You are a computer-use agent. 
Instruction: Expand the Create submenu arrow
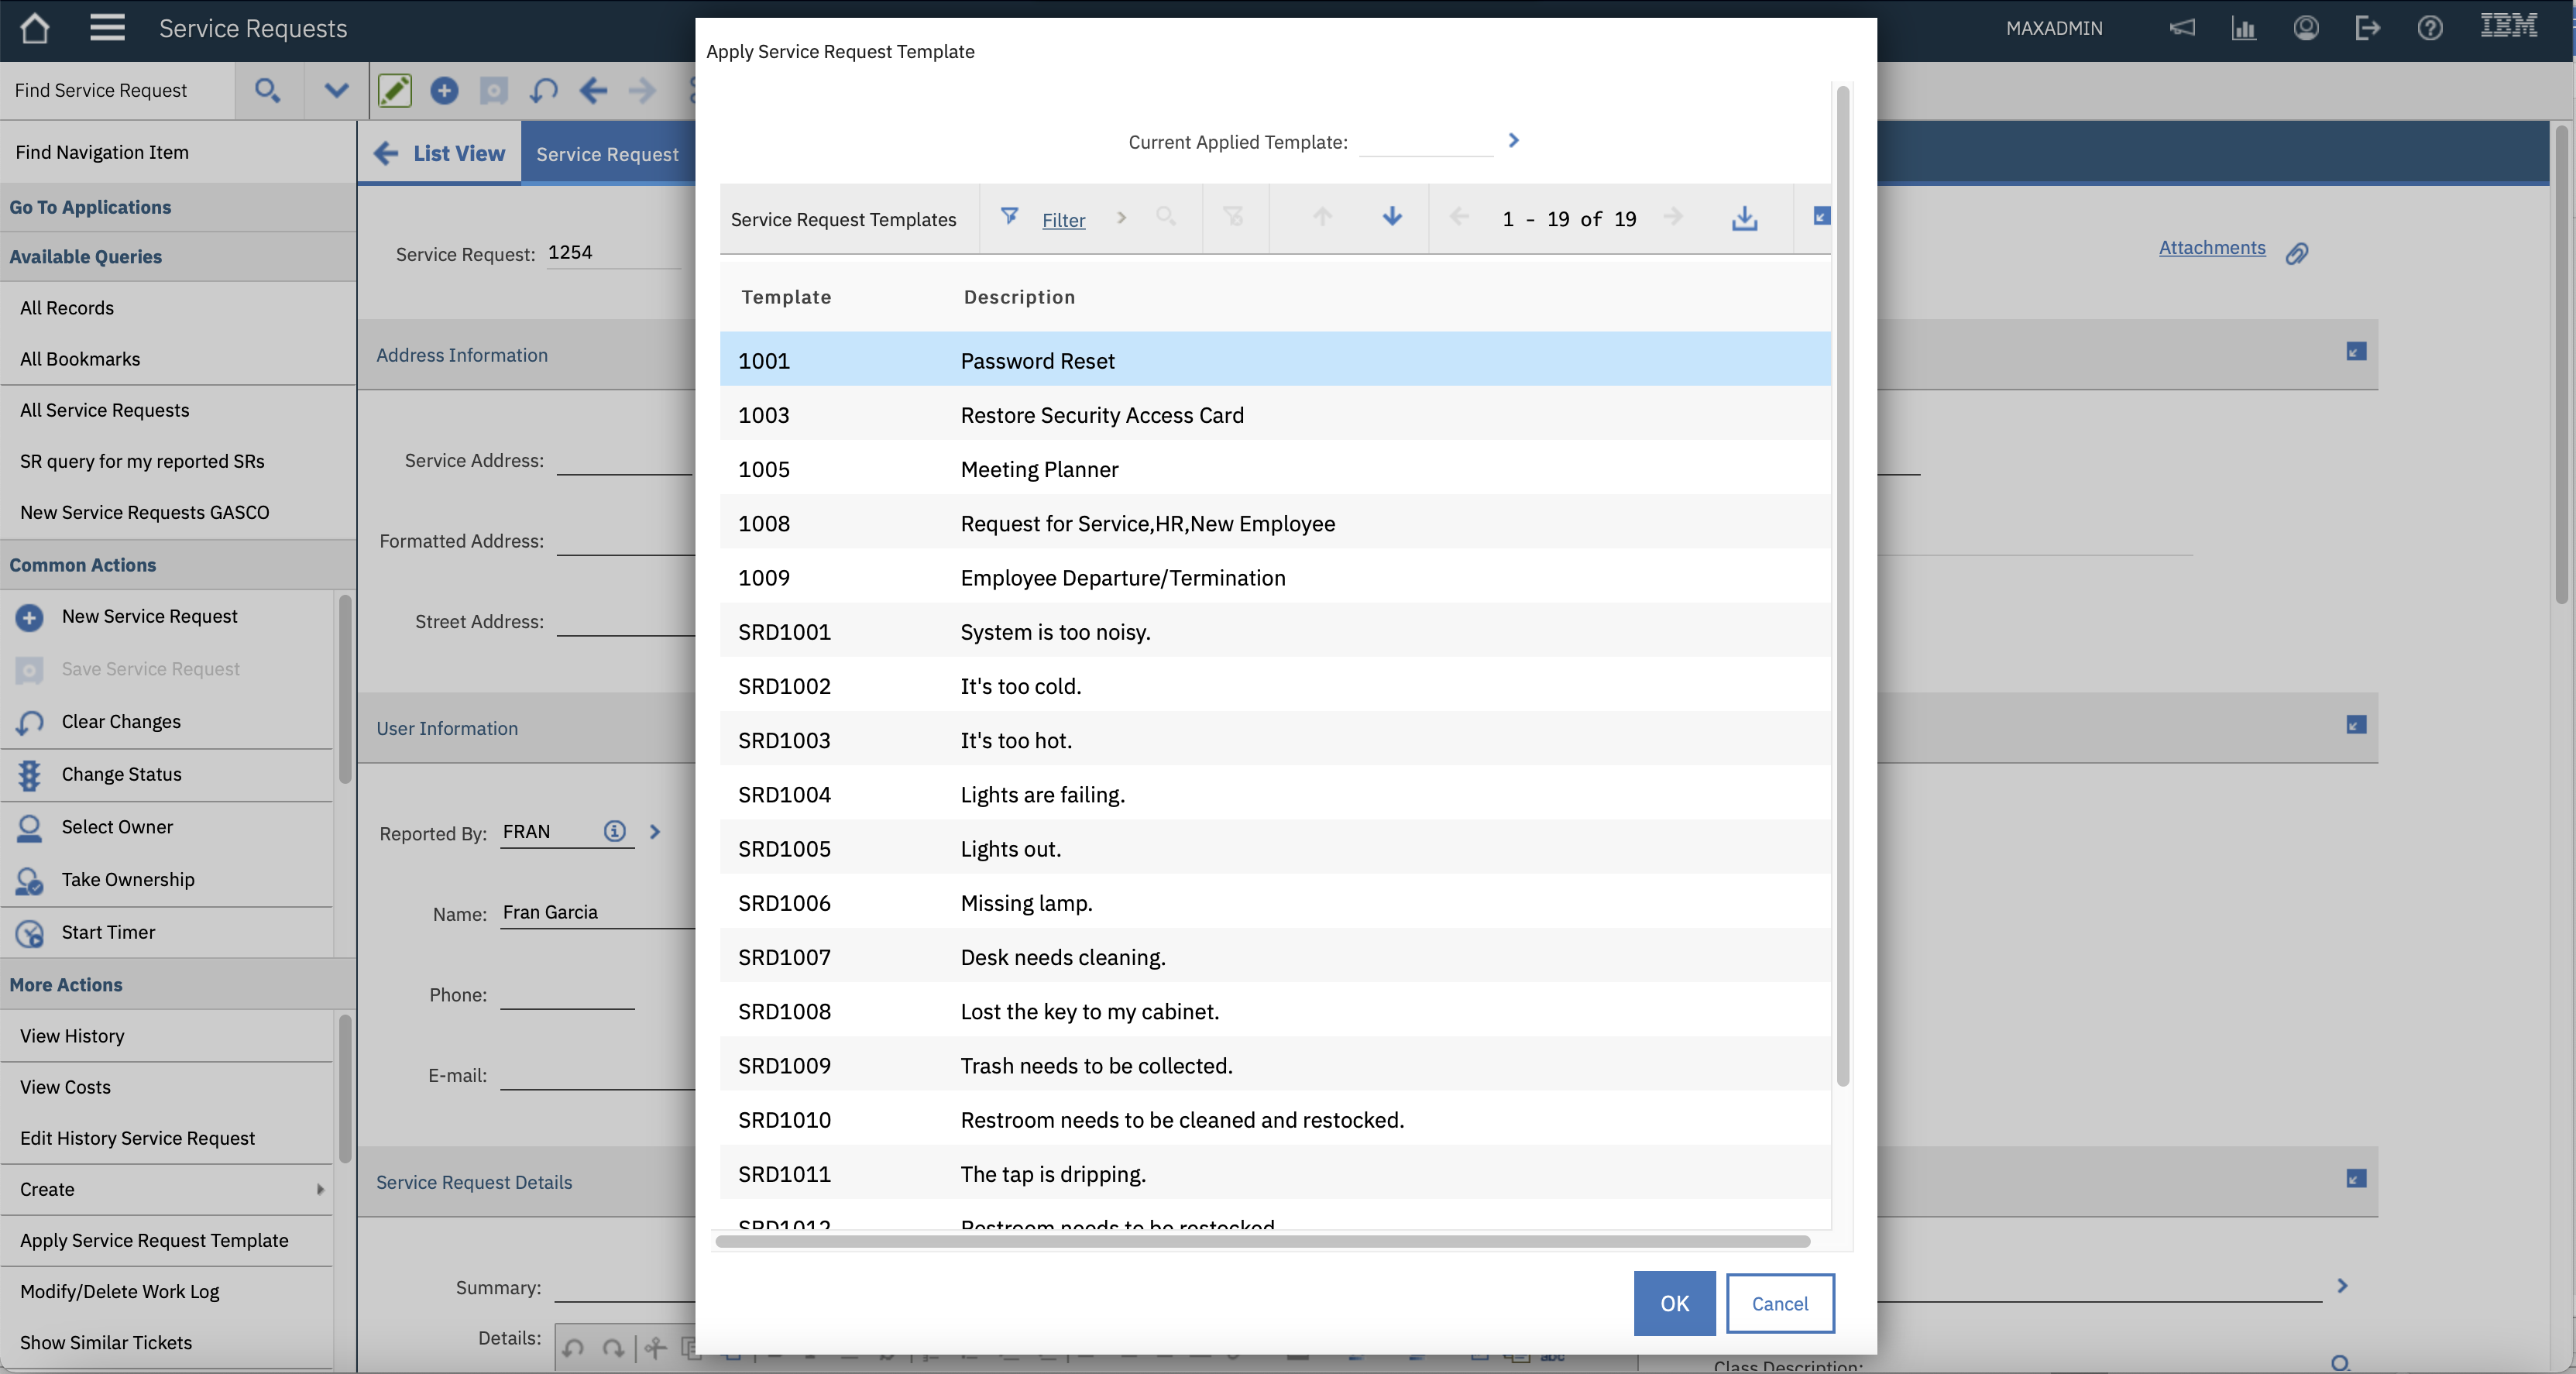click(x=320, y=1190)
